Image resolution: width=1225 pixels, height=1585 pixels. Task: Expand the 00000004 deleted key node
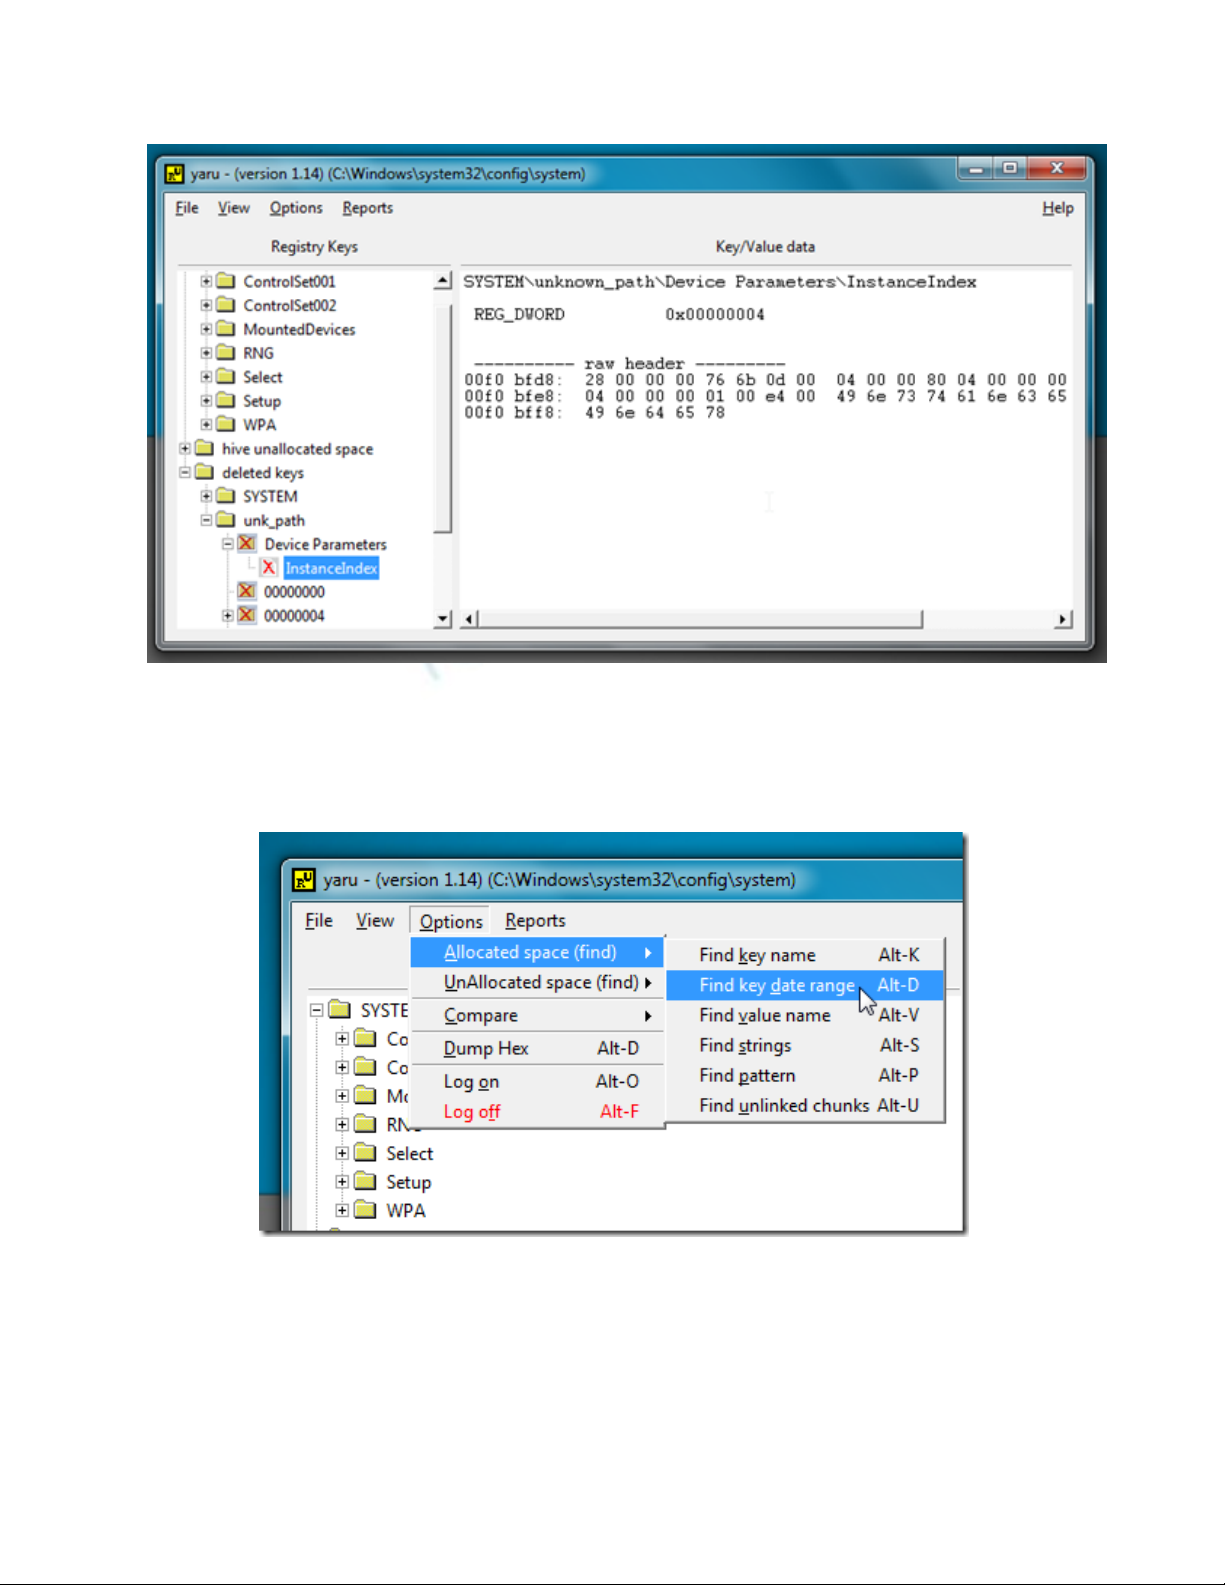227,616
